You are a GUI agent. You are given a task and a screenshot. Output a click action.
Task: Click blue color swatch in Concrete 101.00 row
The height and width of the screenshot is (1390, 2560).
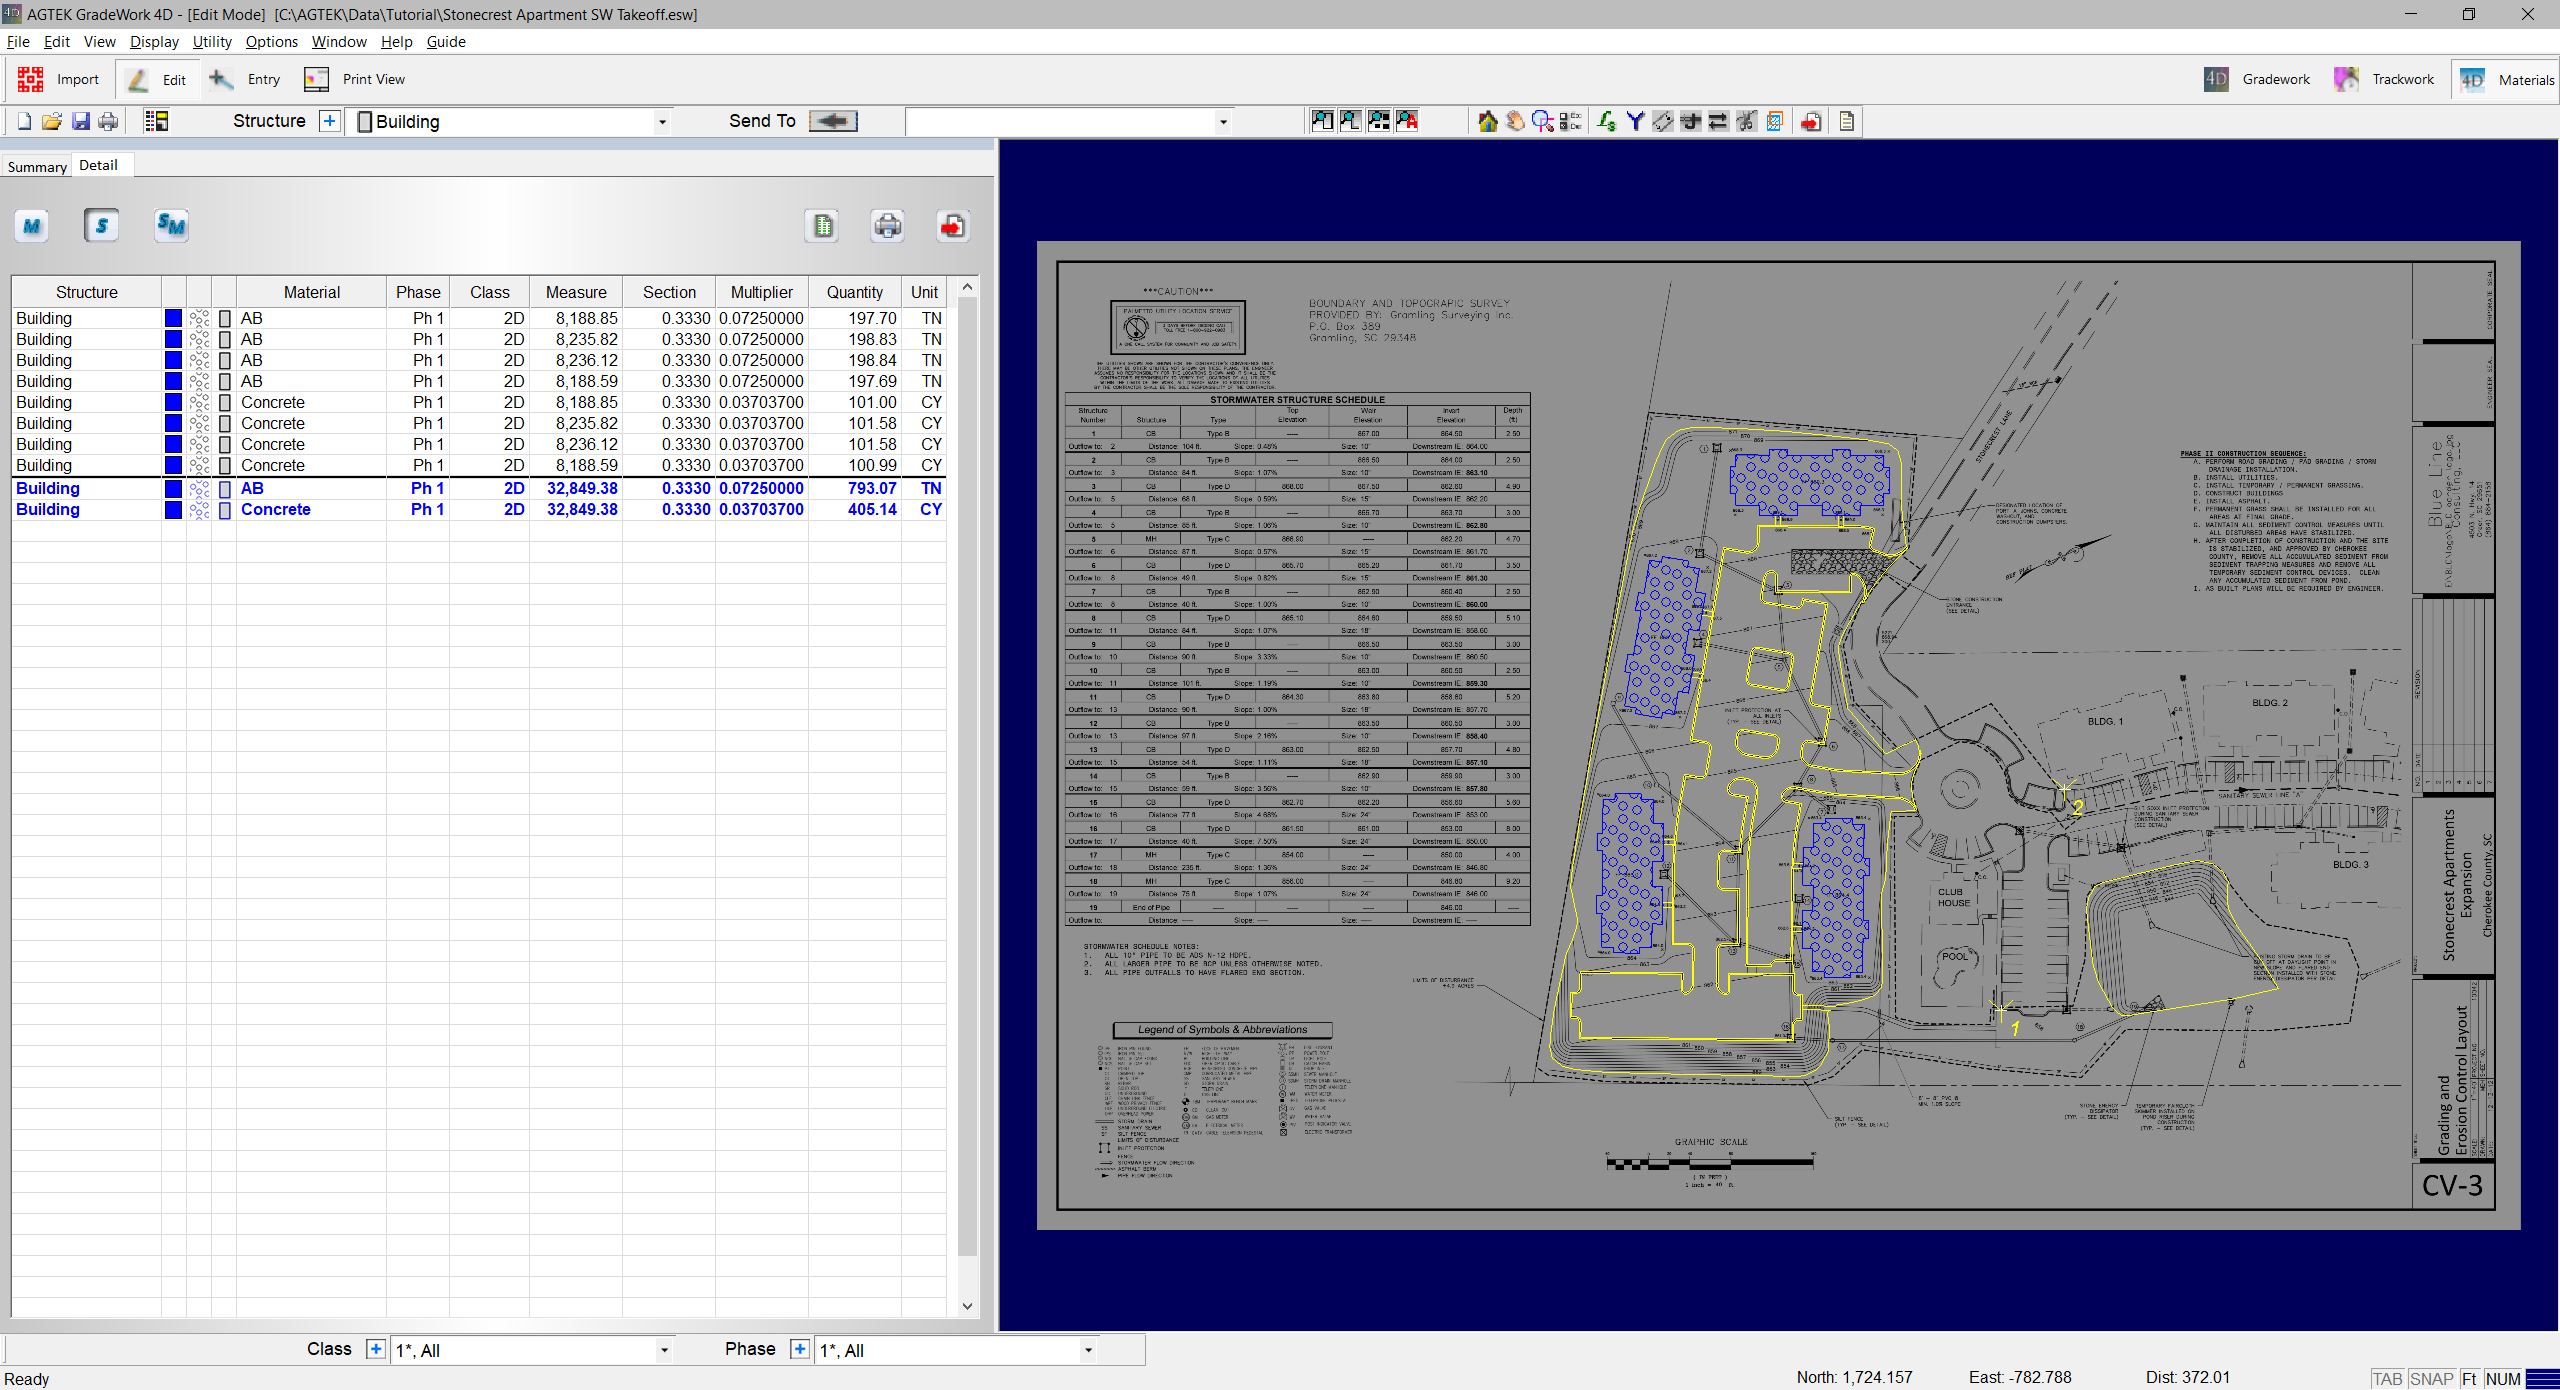[173, 402]
